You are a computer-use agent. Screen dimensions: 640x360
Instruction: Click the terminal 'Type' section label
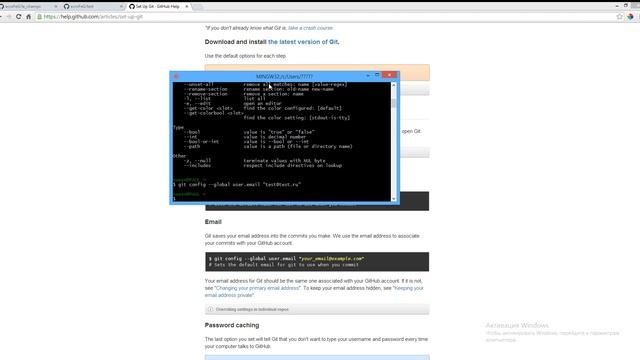(178, 127)
